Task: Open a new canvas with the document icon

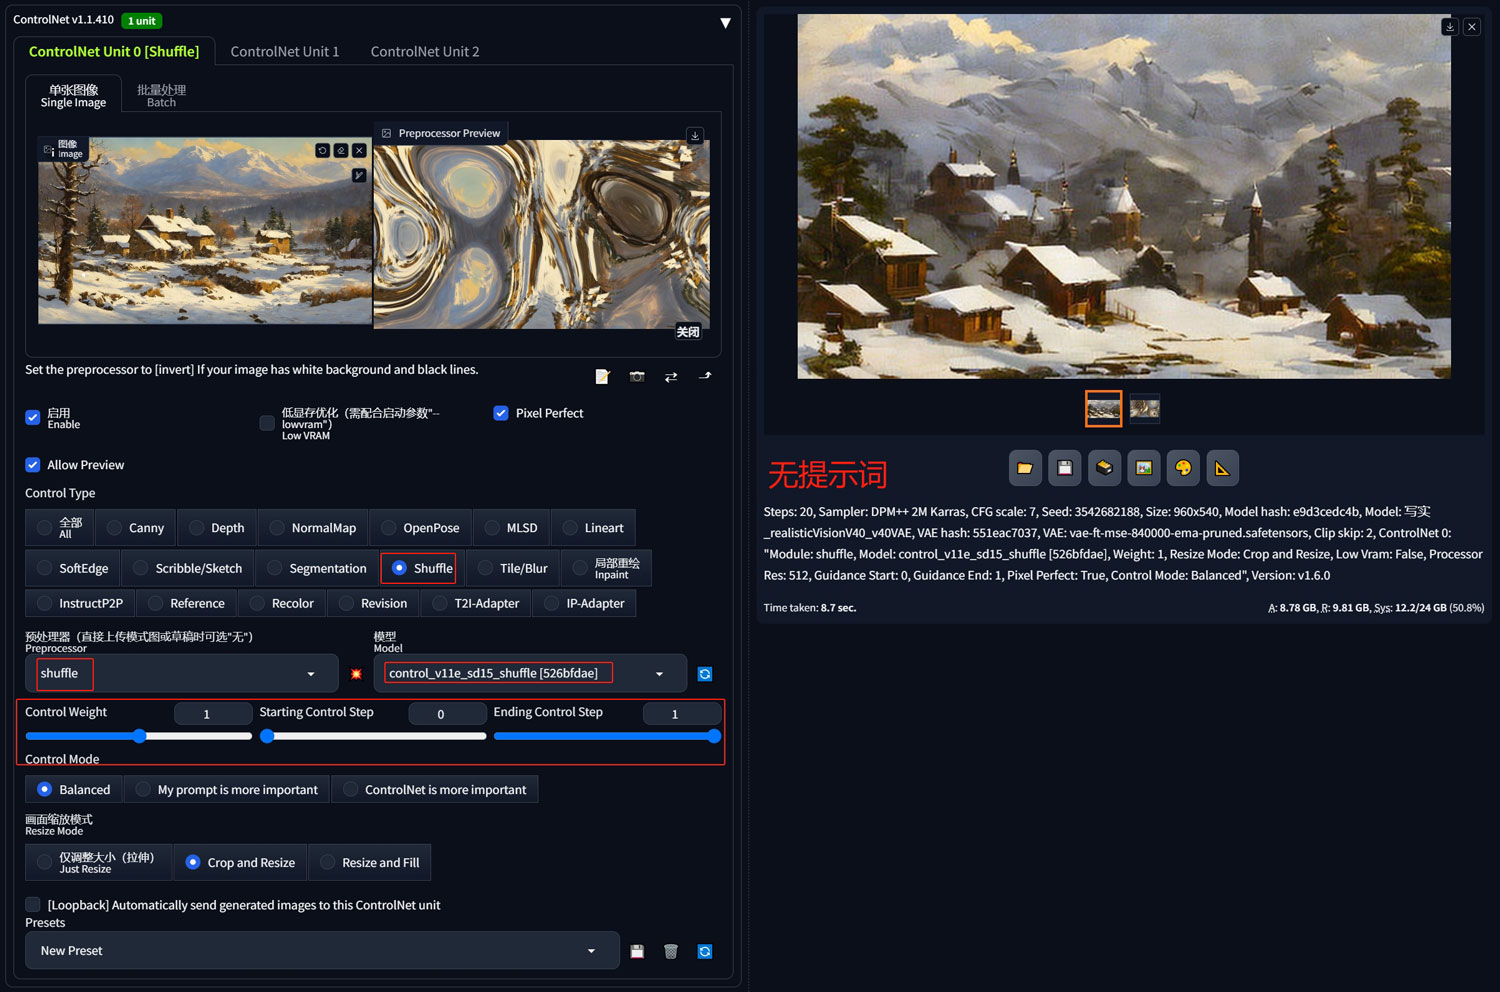Action: [x=602, y=376]
